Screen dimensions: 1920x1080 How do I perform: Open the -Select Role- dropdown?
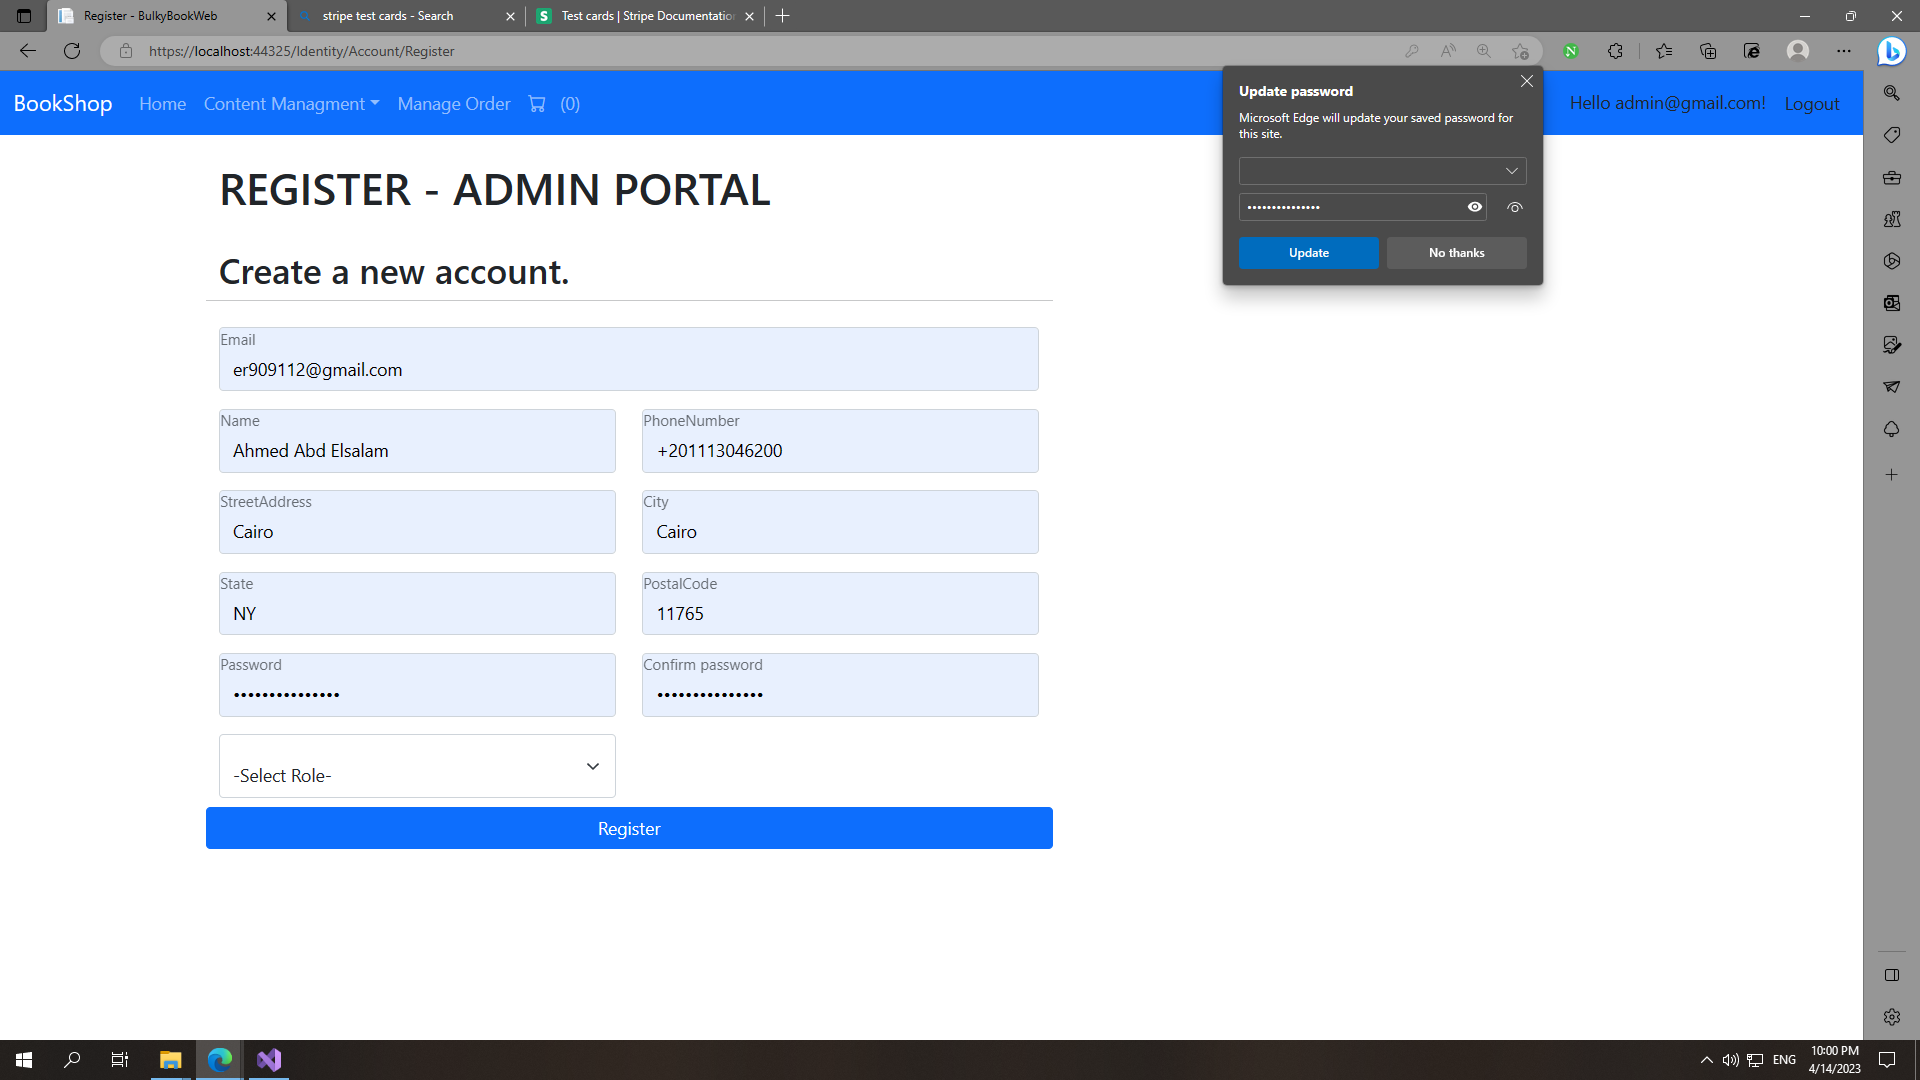[416, 766]
